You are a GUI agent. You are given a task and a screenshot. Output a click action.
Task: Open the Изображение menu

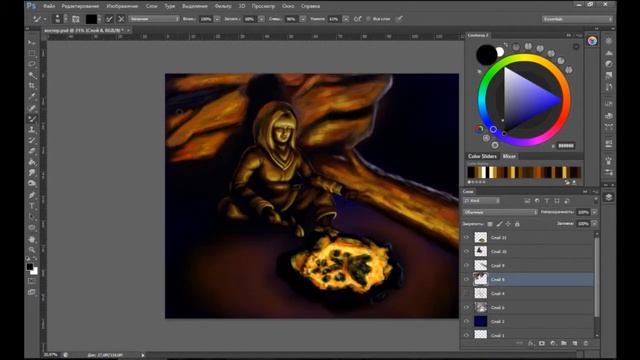tap(122, 6)
